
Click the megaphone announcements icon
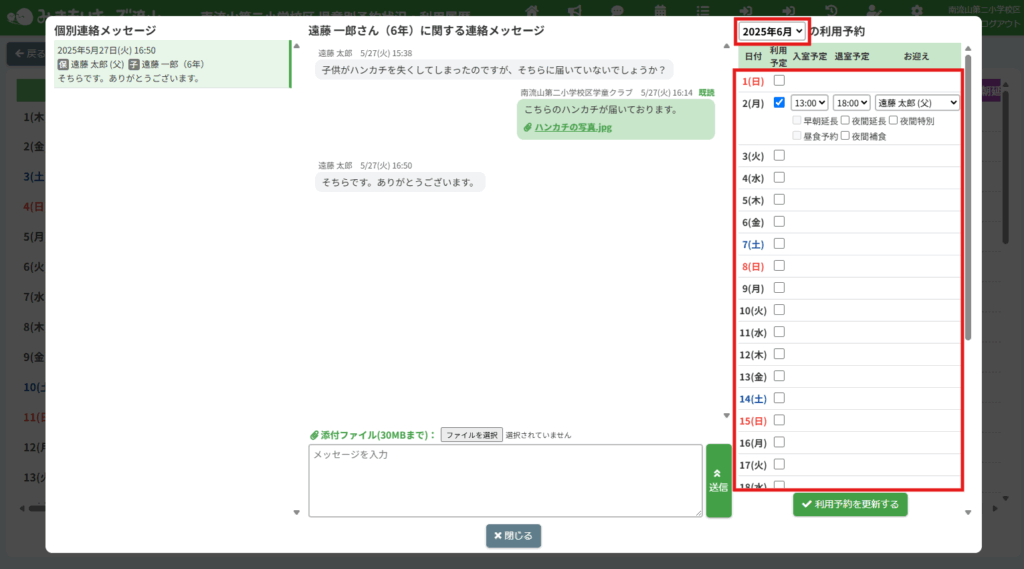[x=573, y=10]
